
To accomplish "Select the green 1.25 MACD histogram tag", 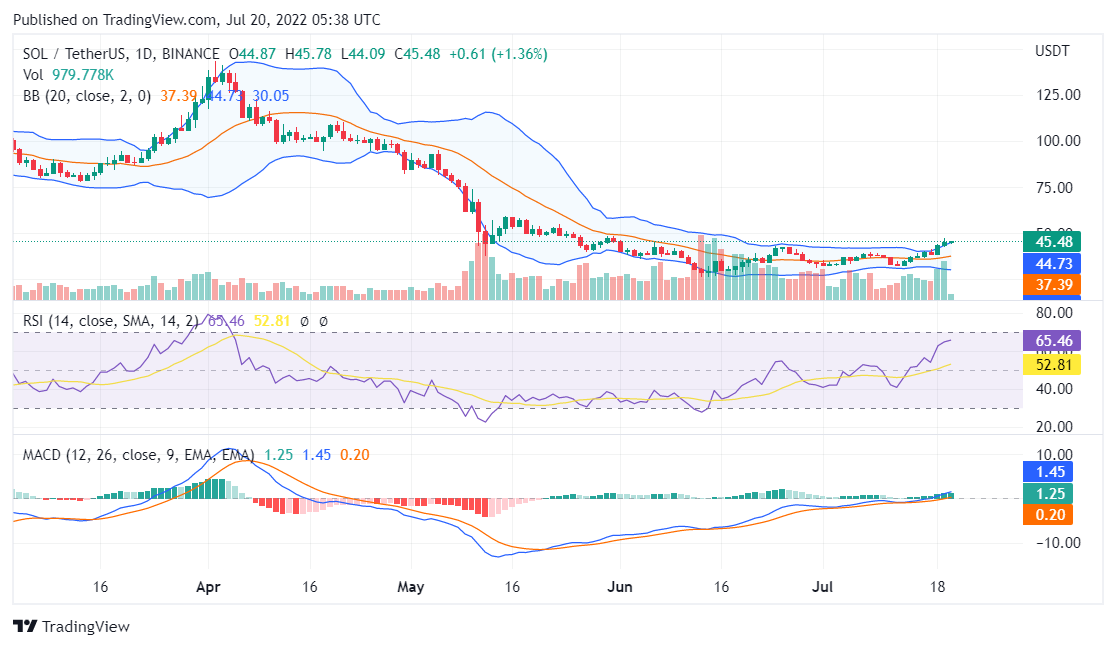I will [1054, 493].
